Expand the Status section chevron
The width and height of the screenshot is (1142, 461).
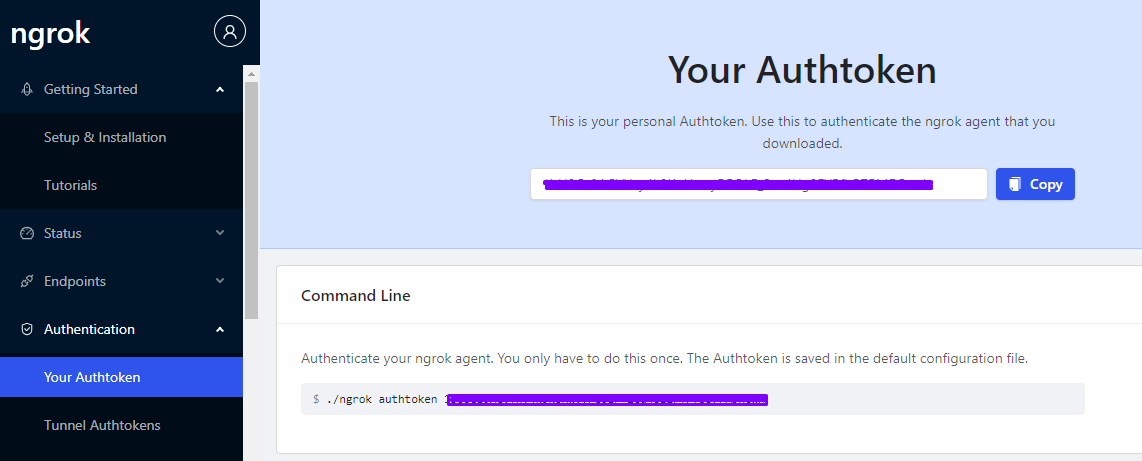coord(220,233)
